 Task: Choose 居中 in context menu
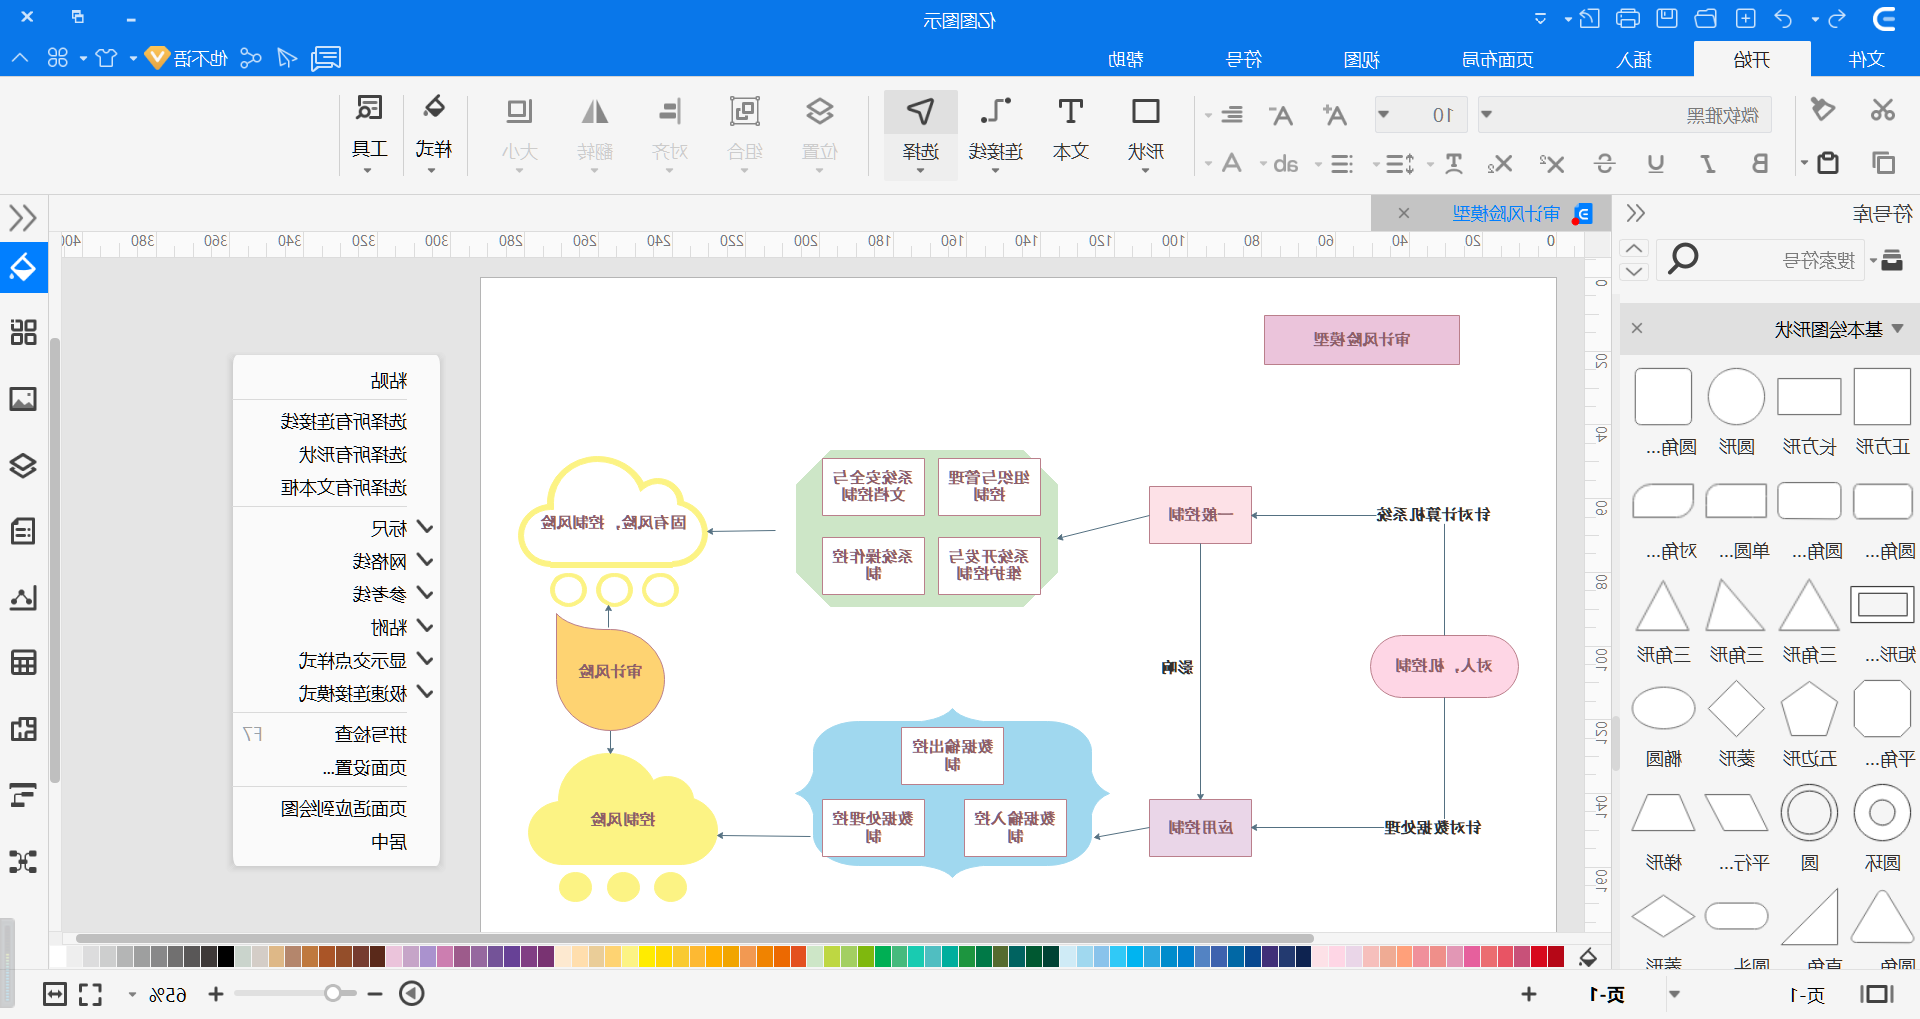tap(388, 842)
